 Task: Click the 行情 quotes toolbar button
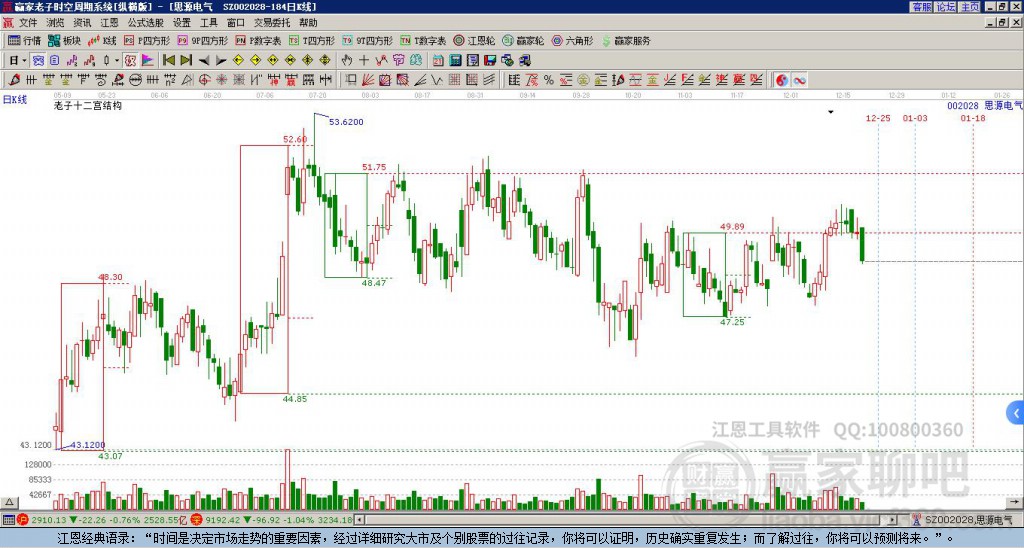pos(25,40)
